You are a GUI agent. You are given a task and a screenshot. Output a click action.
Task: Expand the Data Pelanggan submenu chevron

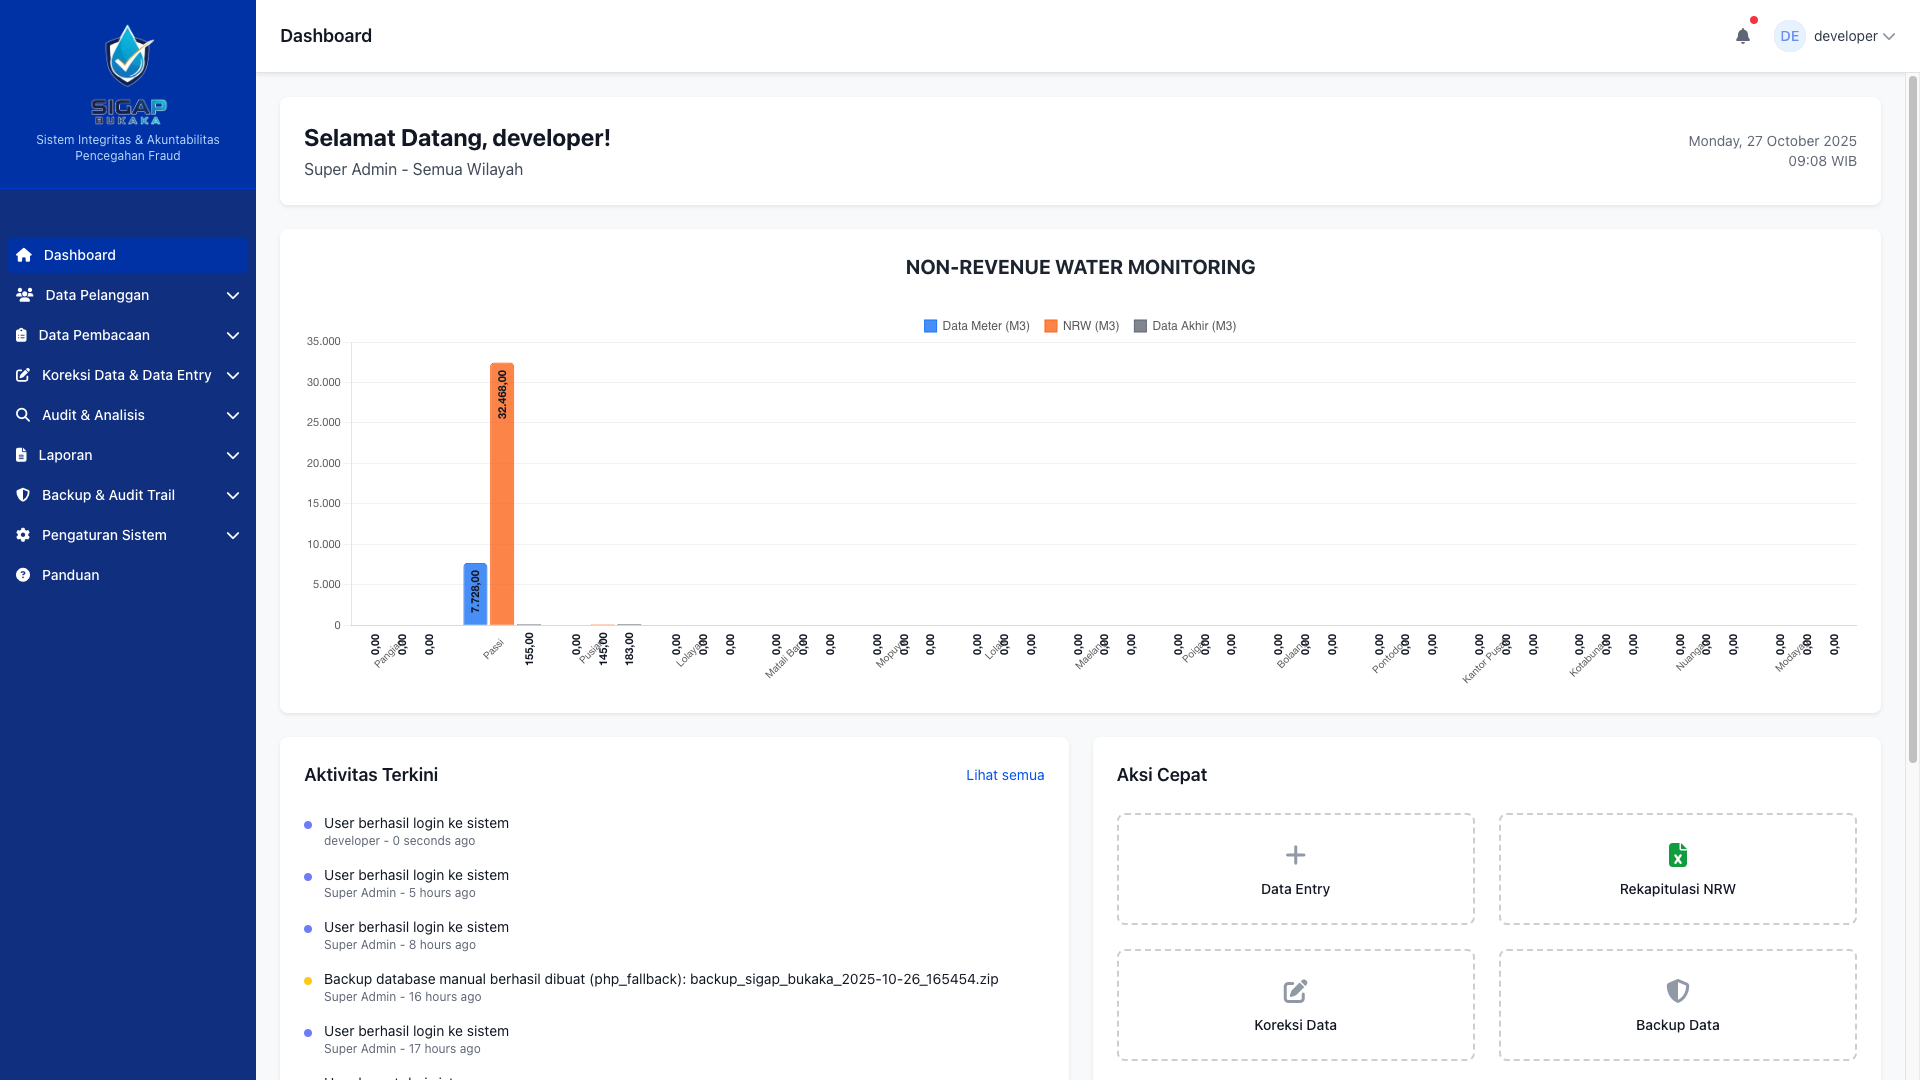[x=233, y=295]
